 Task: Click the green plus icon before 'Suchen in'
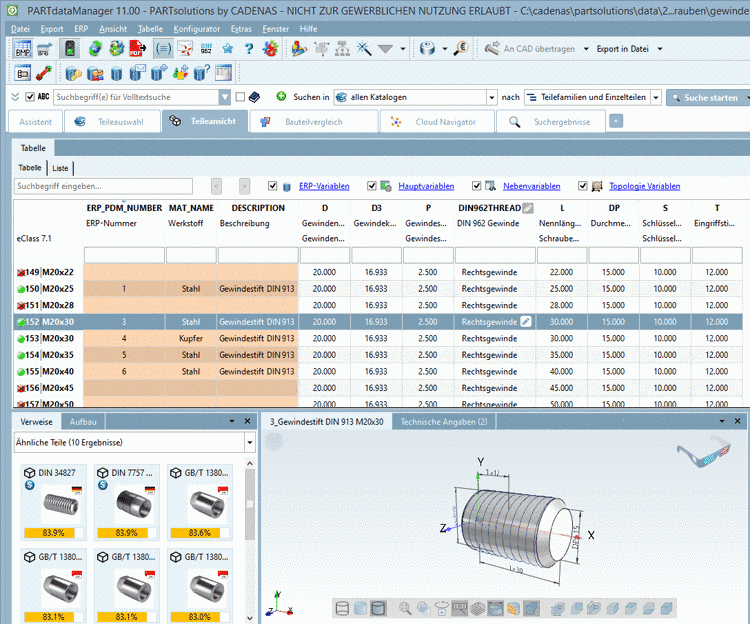coord(281,97)
